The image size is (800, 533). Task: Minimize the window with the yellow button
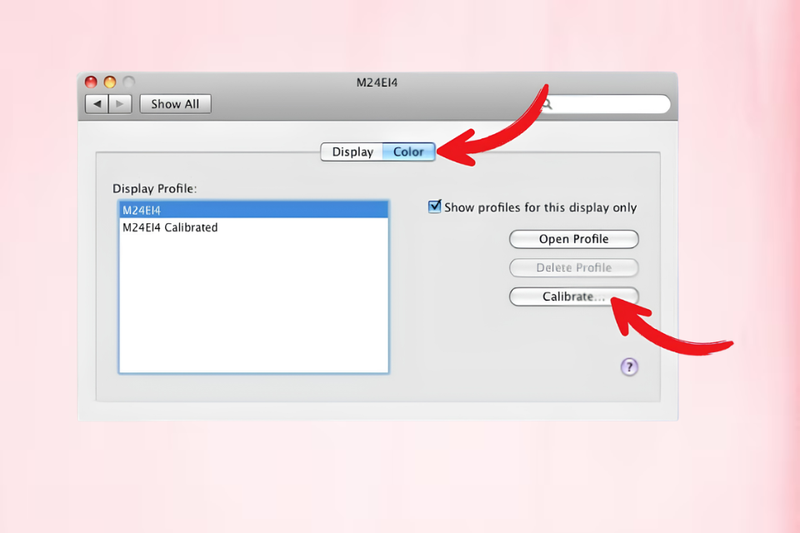tap(110, 82)
